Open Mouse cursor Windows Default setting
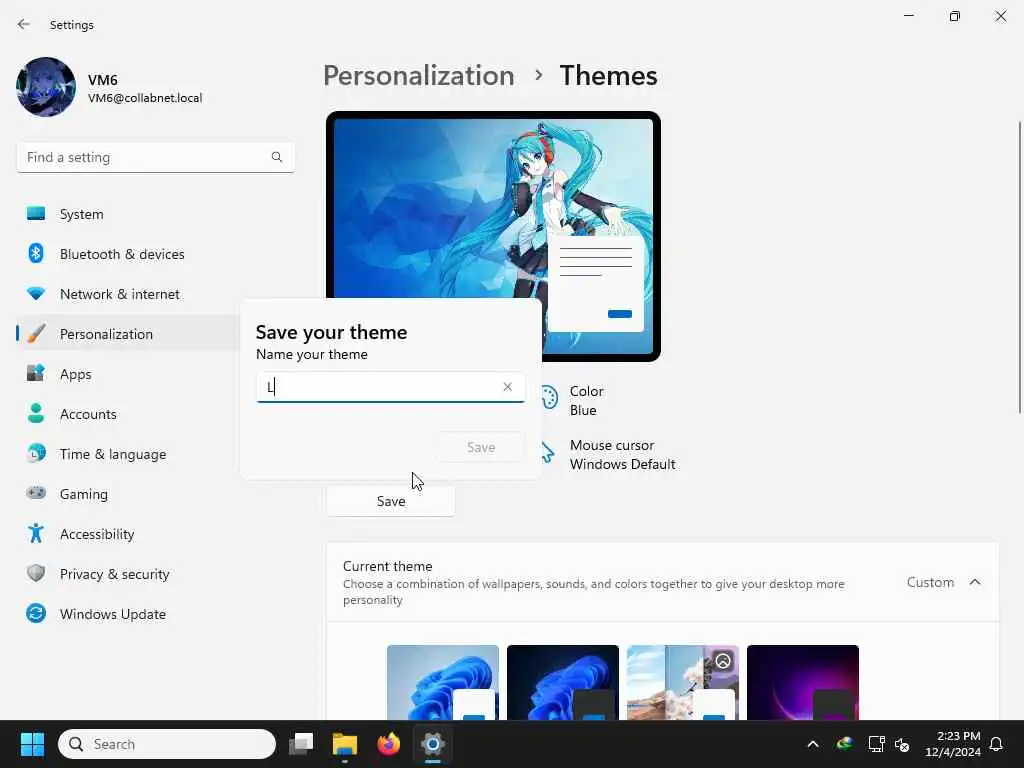1024x768 pixels. pos(622,455)
